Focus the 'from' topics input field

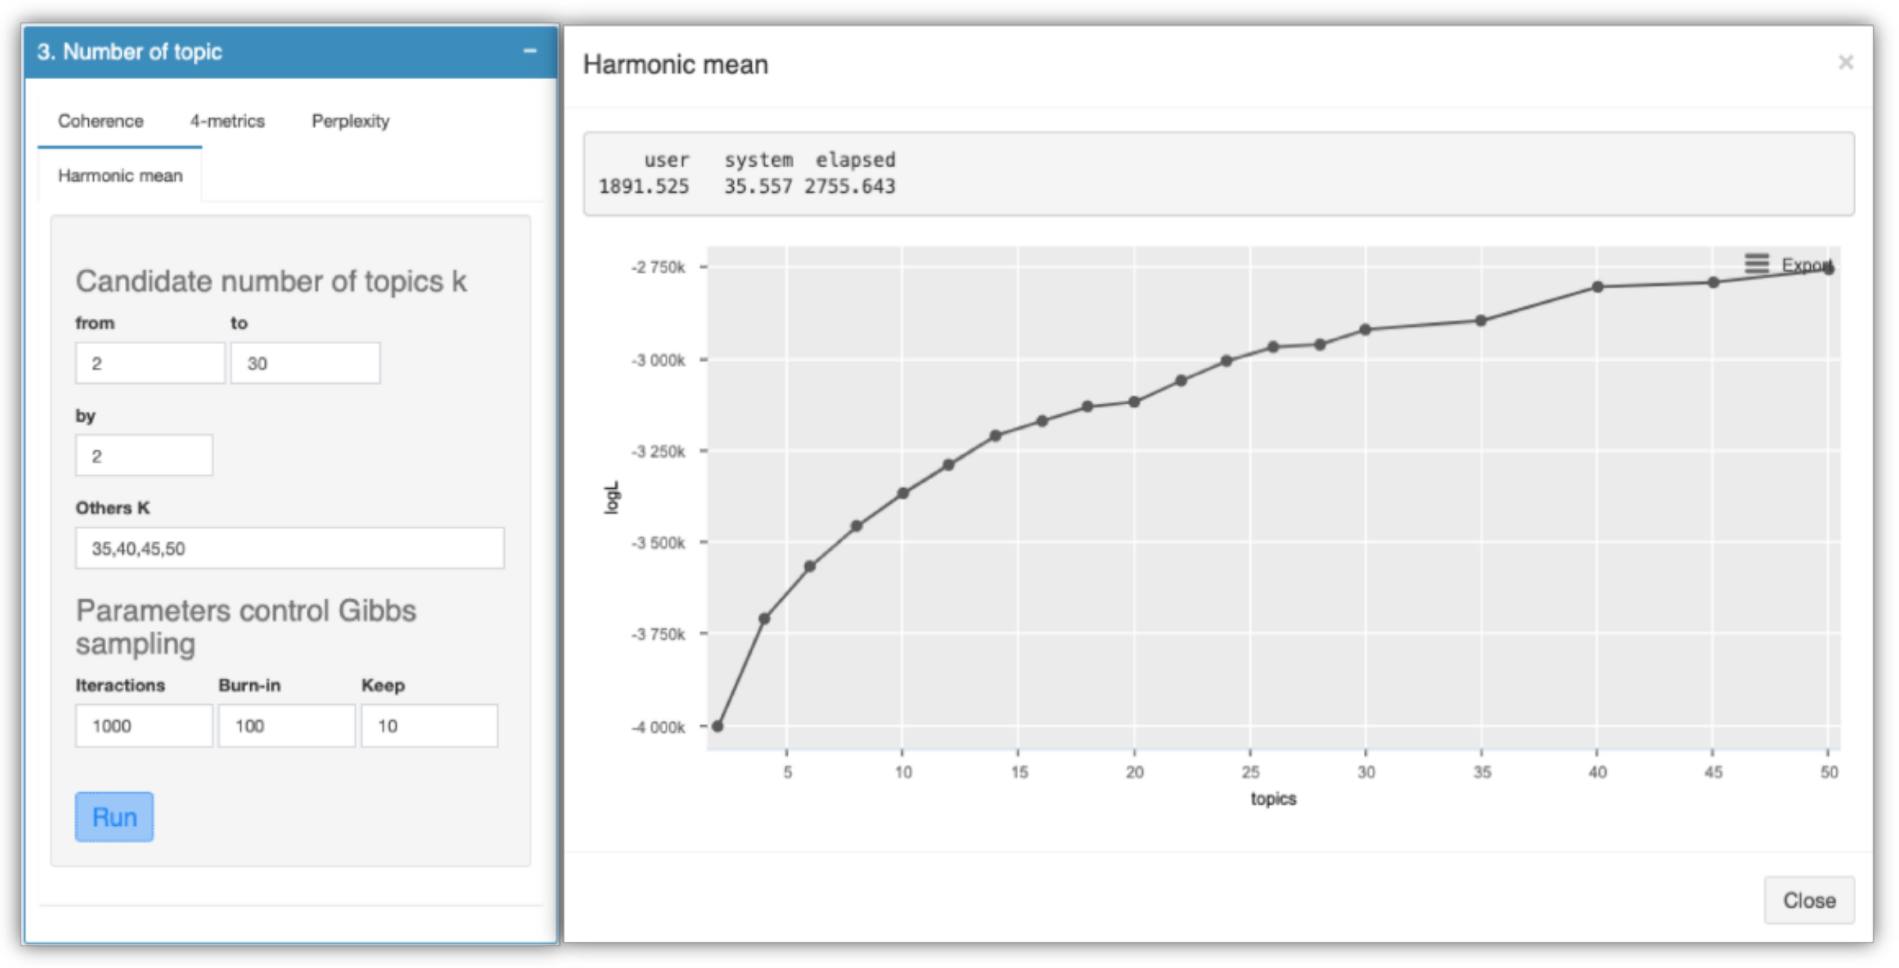click(150, 363)
